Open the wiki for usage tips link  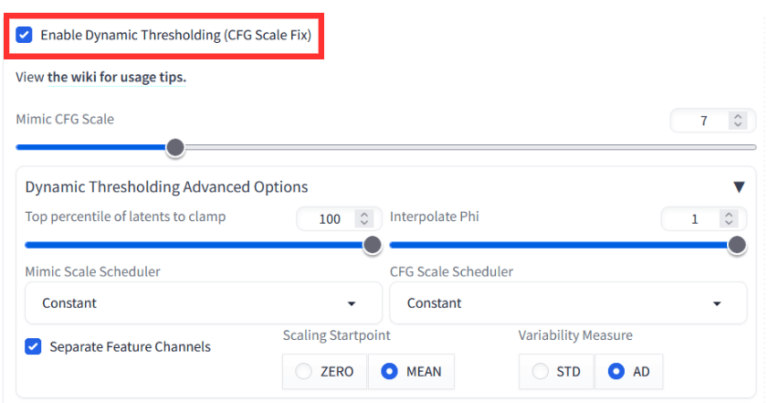(x=116, y=77)
